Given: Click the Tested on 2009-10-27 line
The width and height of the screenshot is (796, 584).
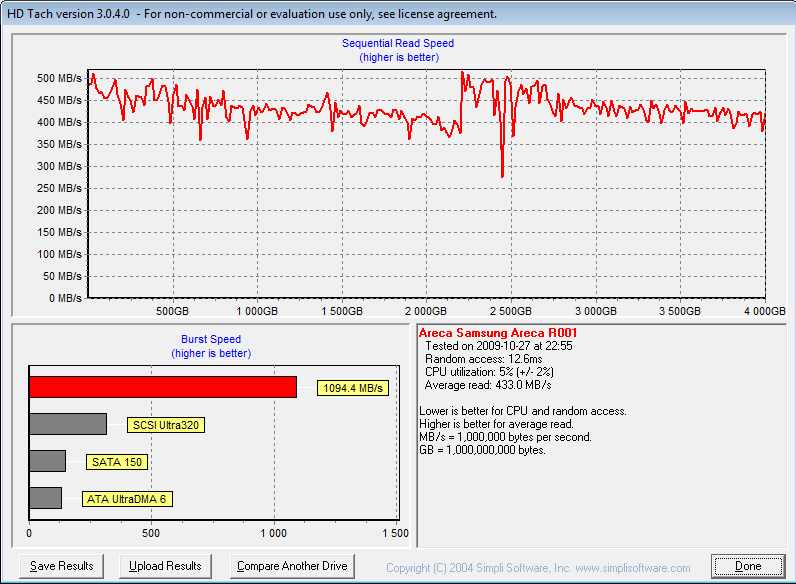Looking at the screenshot, I should click(x=499, y=346).
